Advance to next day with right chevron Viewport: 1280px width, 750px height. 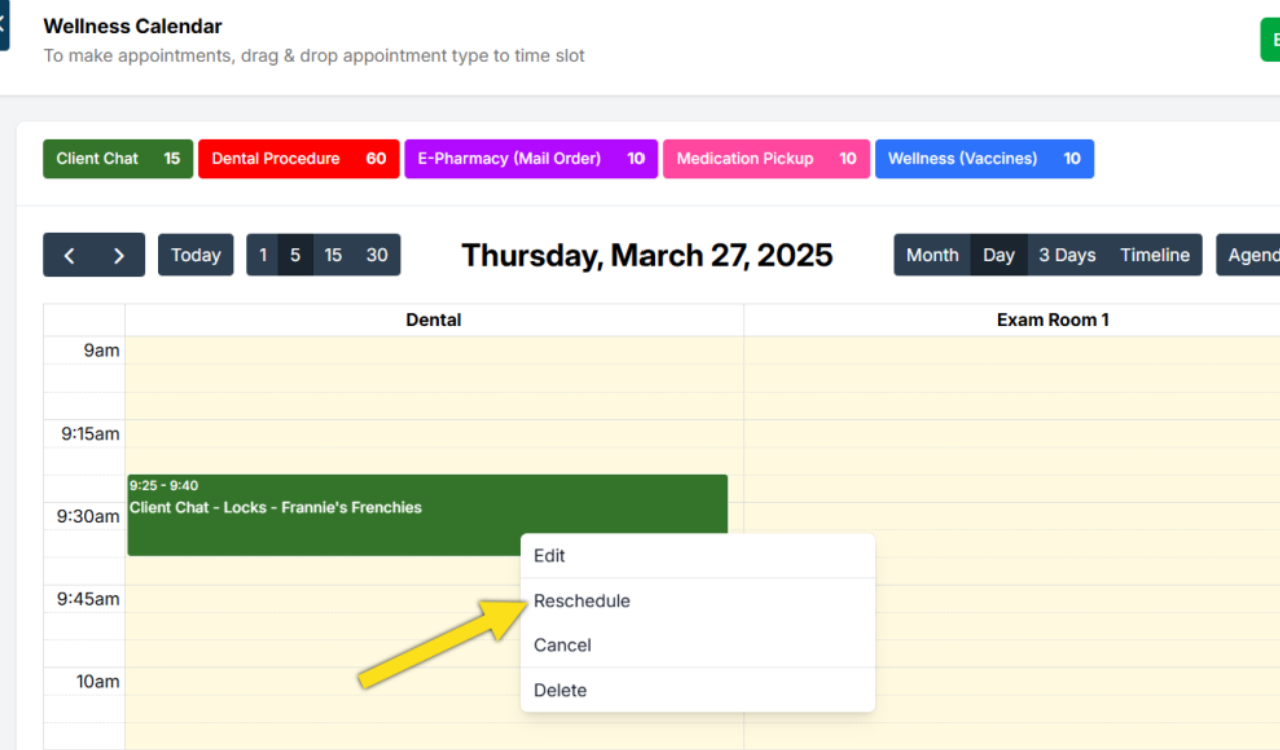119,255
